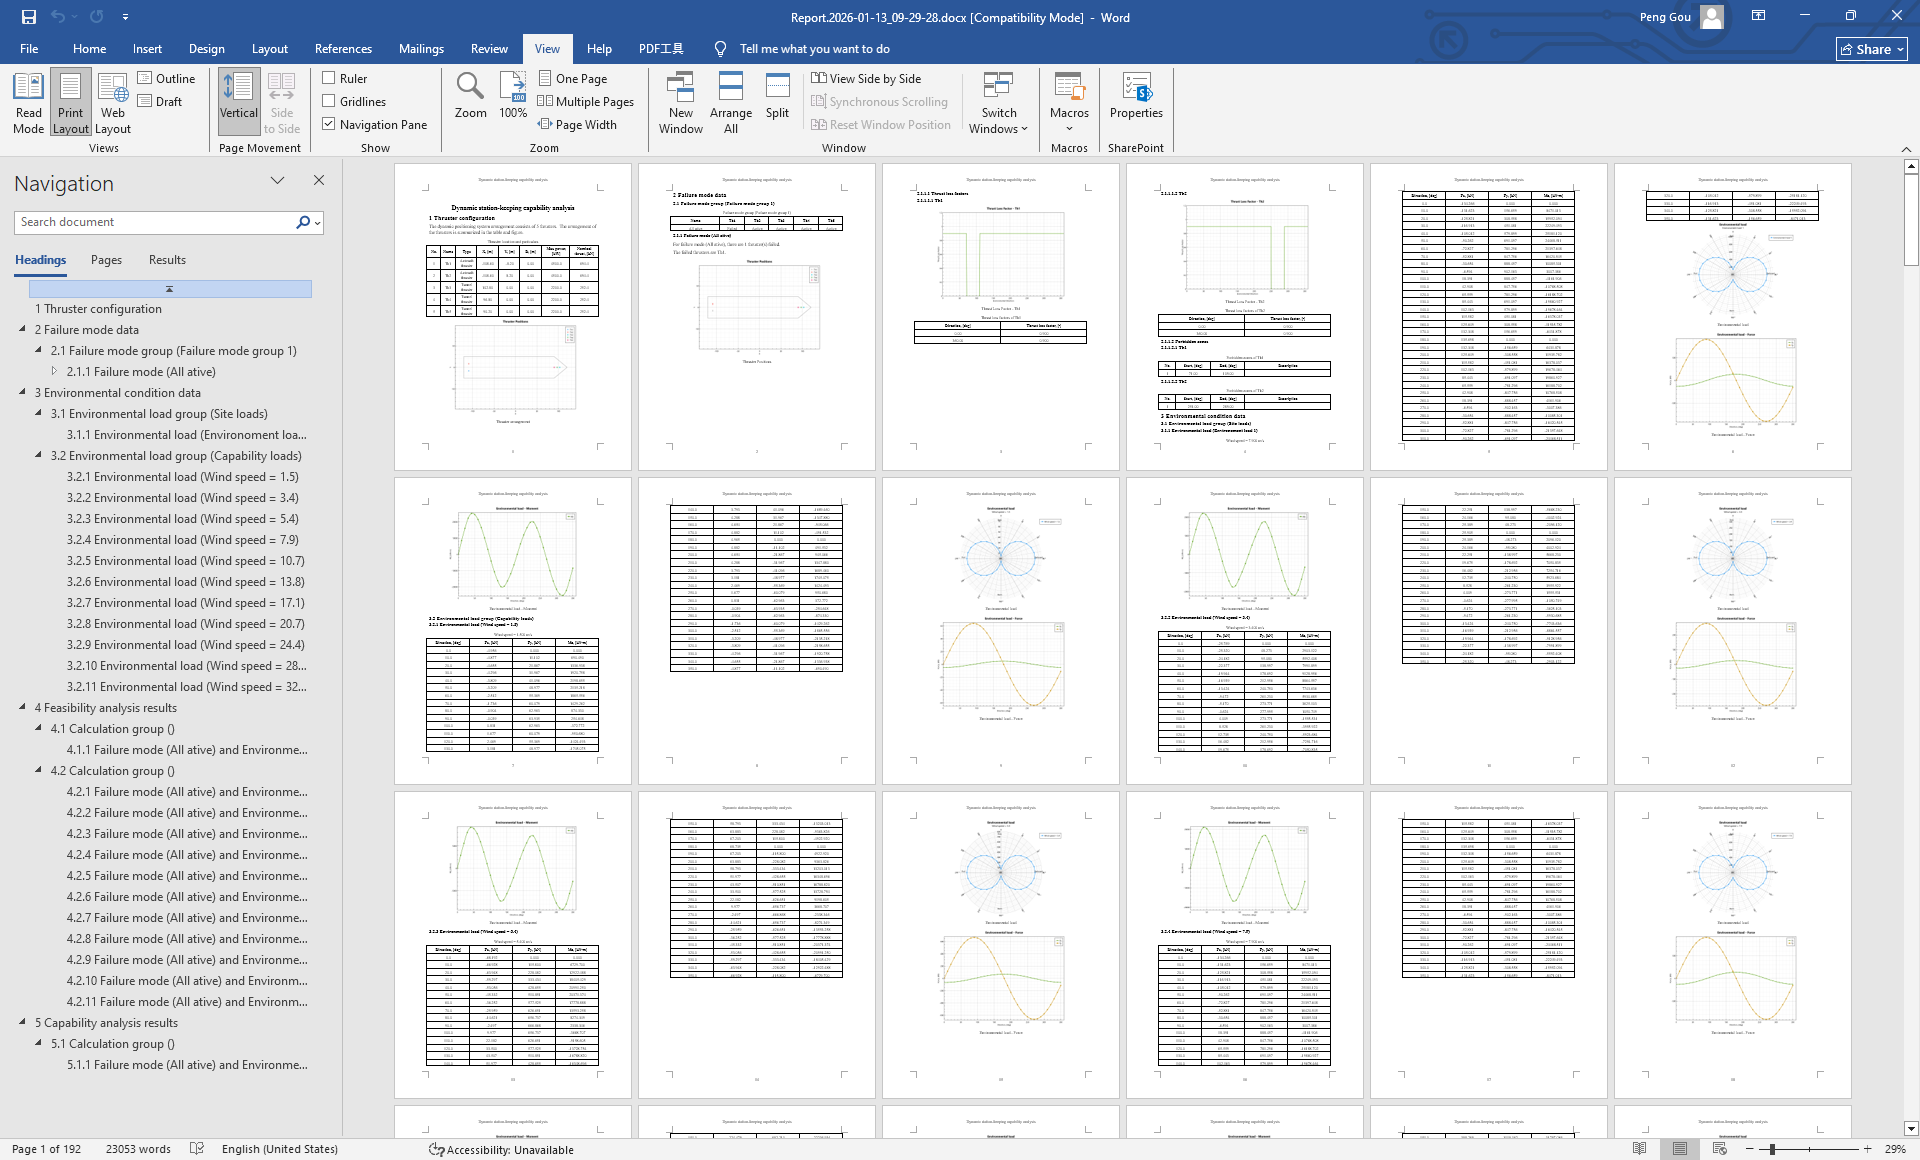This screenshot has height=1160, width=1920.
Task: Click the search magnifier icon
Action: [303, 222]
